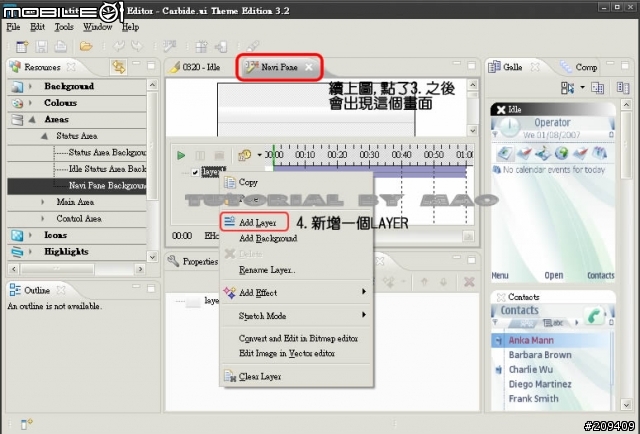Expand the Icons tree node

point(31,235)
